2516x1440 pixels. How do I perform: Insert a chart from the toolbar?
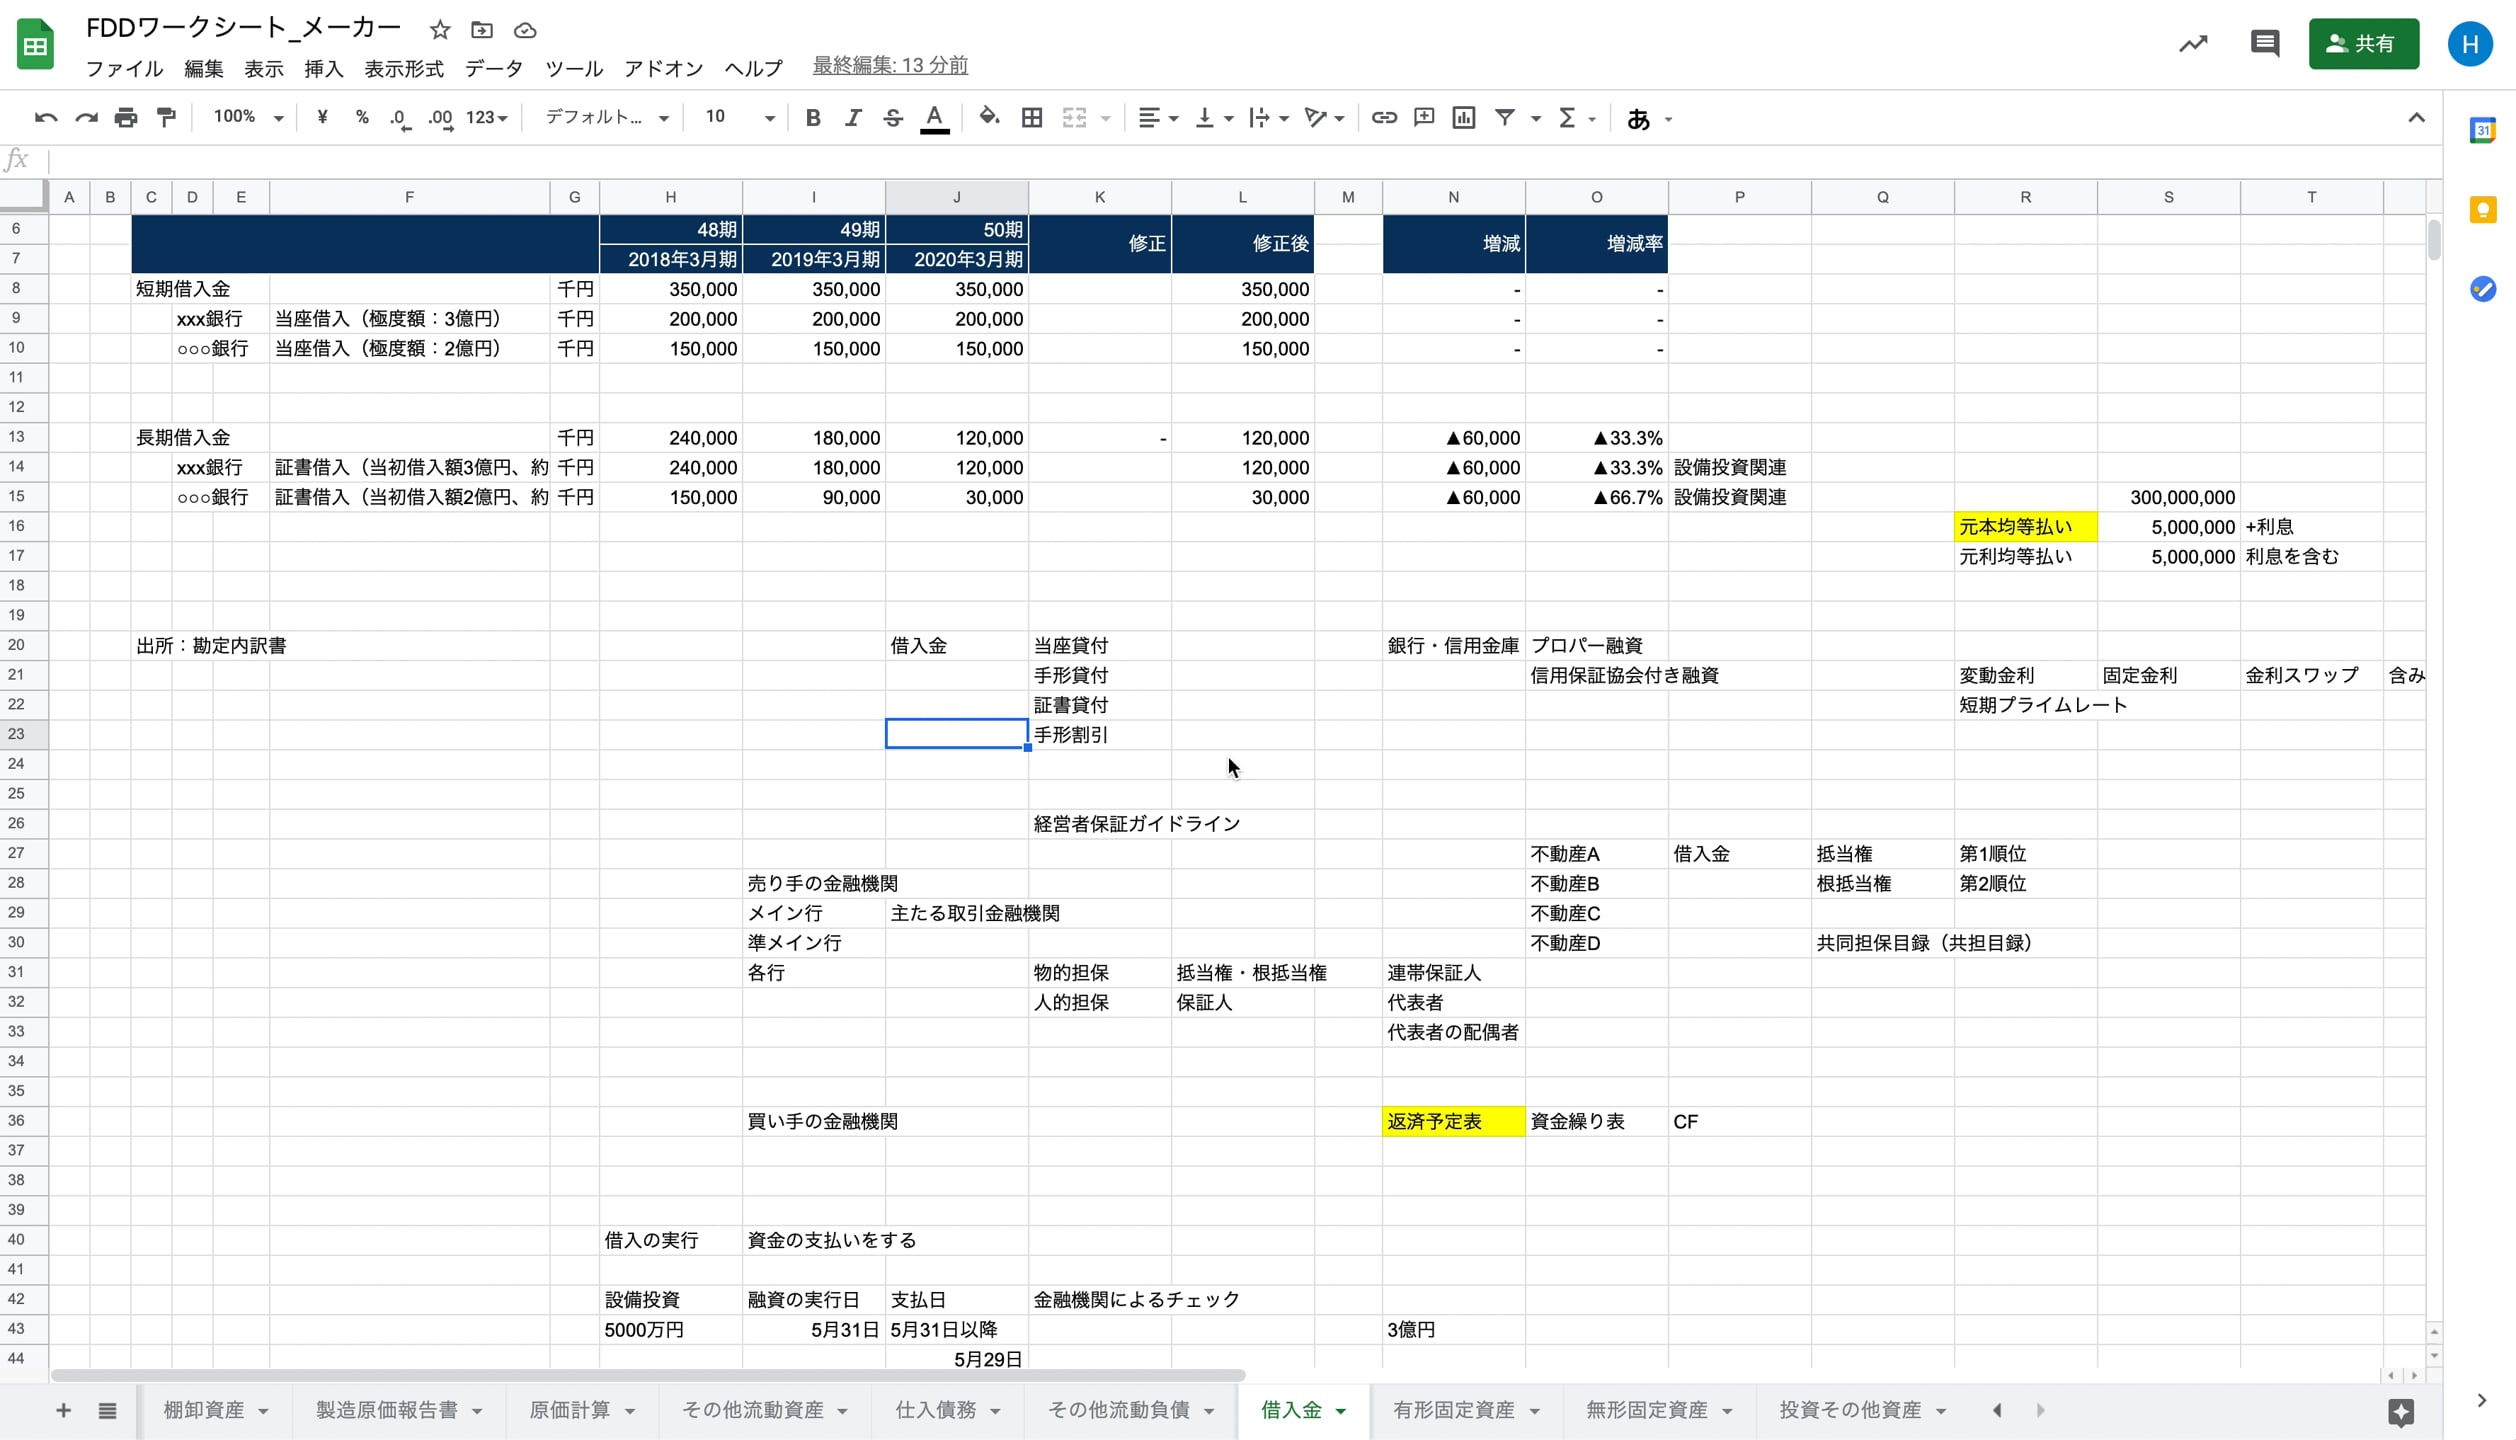point(1463,117)
